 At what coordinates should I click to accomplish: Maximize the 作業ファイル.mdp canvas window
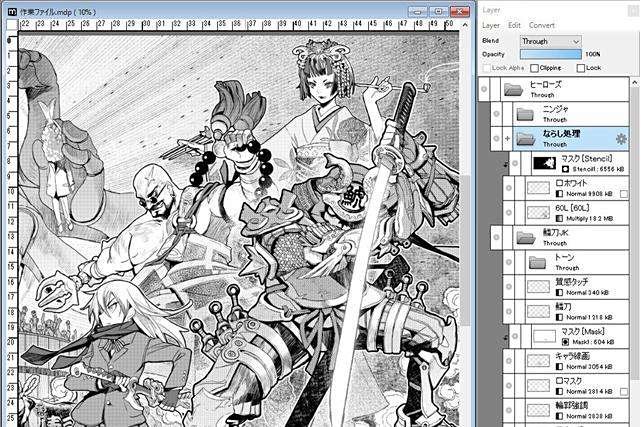(x=439, y=11)
